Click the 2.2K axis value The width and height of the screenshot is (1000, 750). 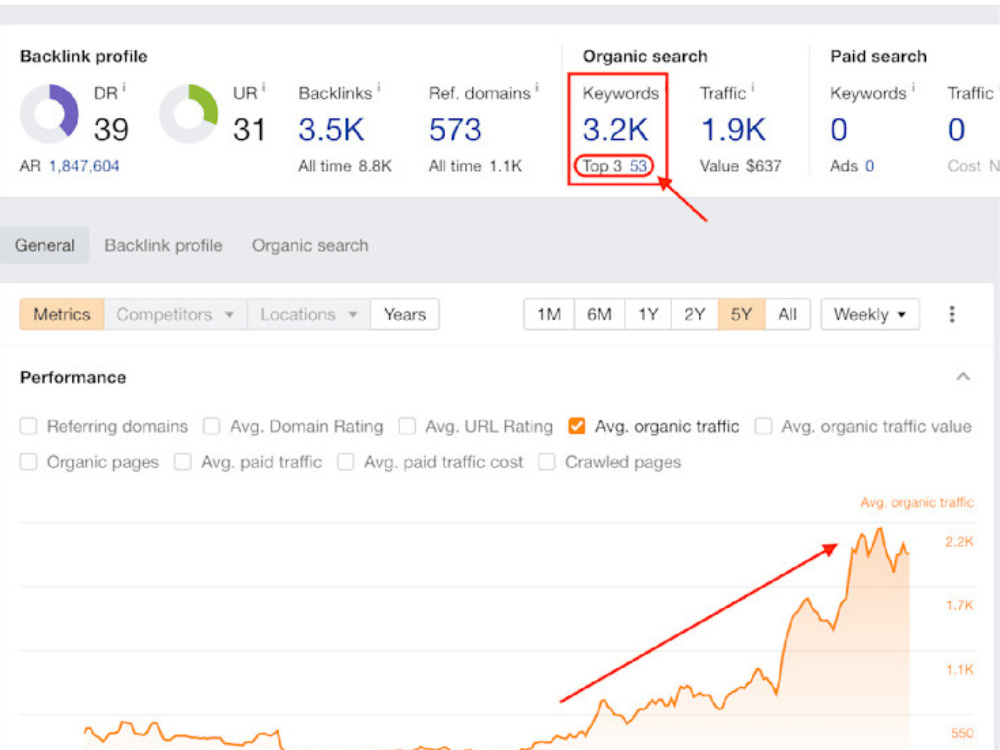click(959, 542)
